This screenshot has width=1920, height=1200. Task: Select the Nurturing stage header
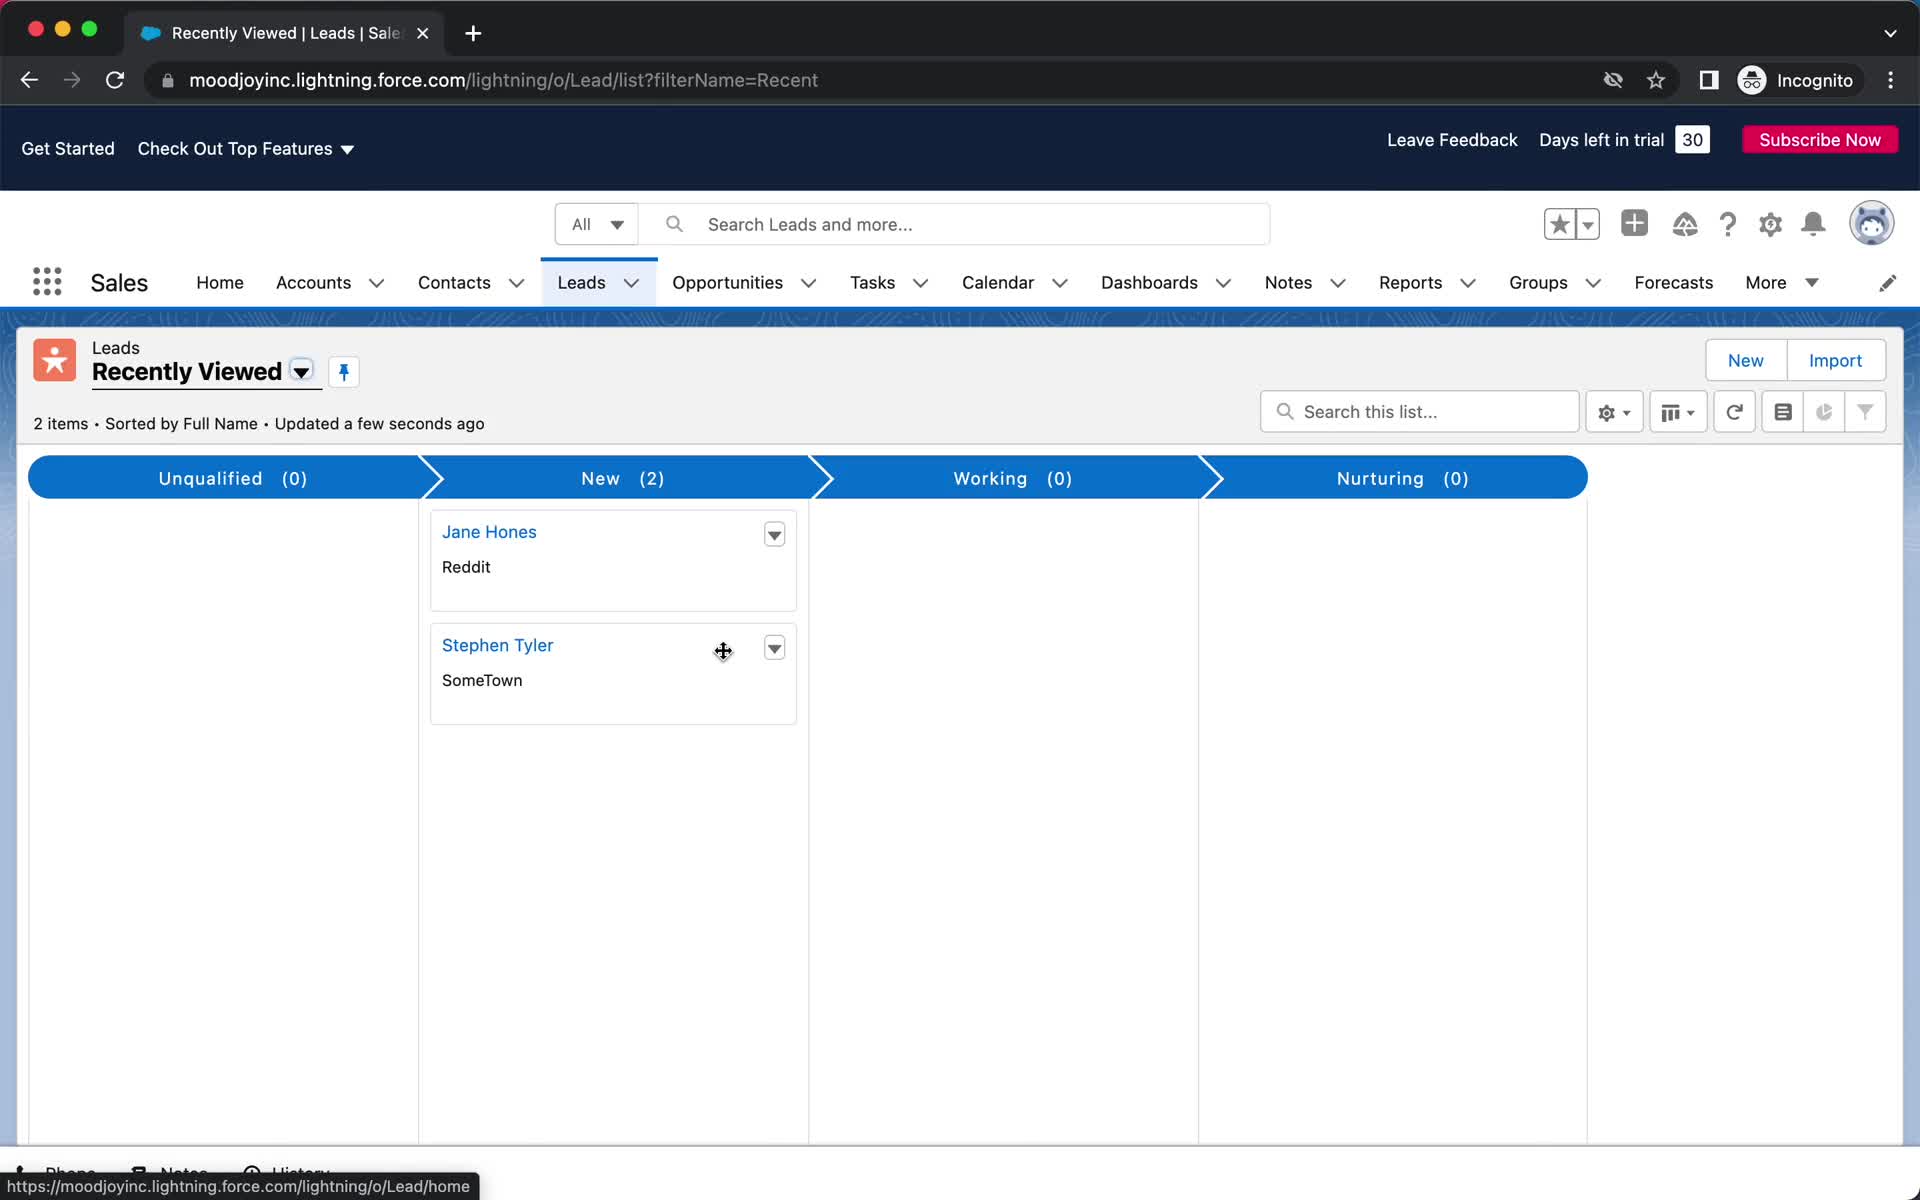(1402, 478)
